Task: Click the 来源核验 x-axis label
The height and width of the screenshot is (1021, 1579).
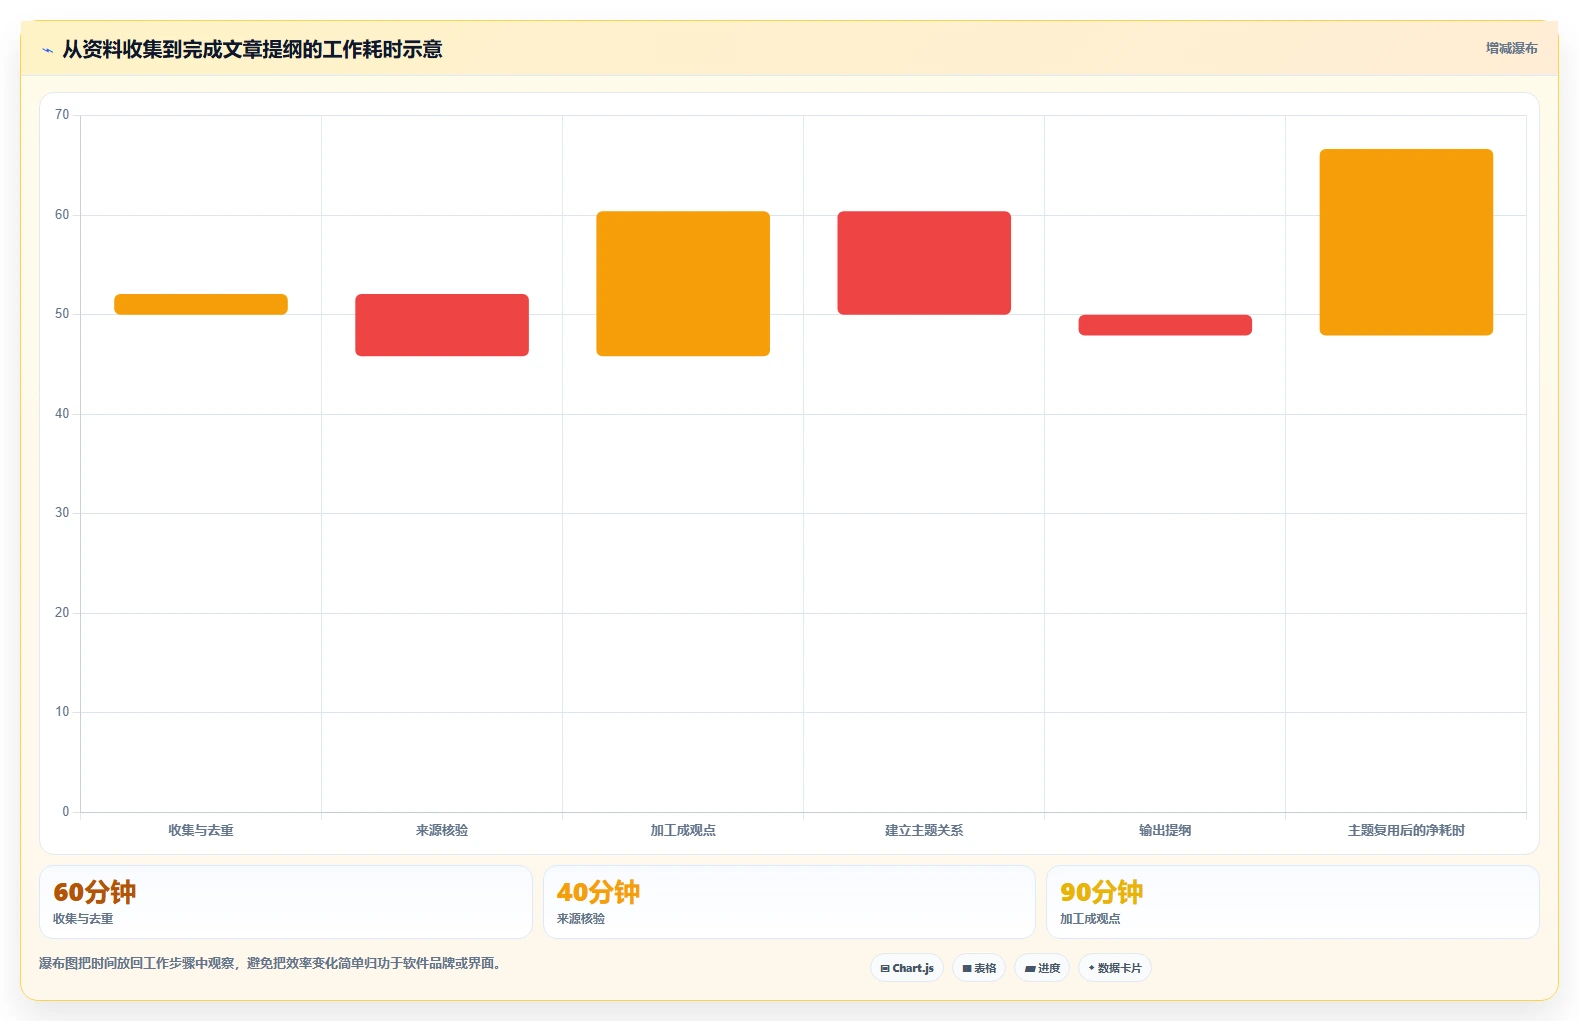Action: (442, 830)
